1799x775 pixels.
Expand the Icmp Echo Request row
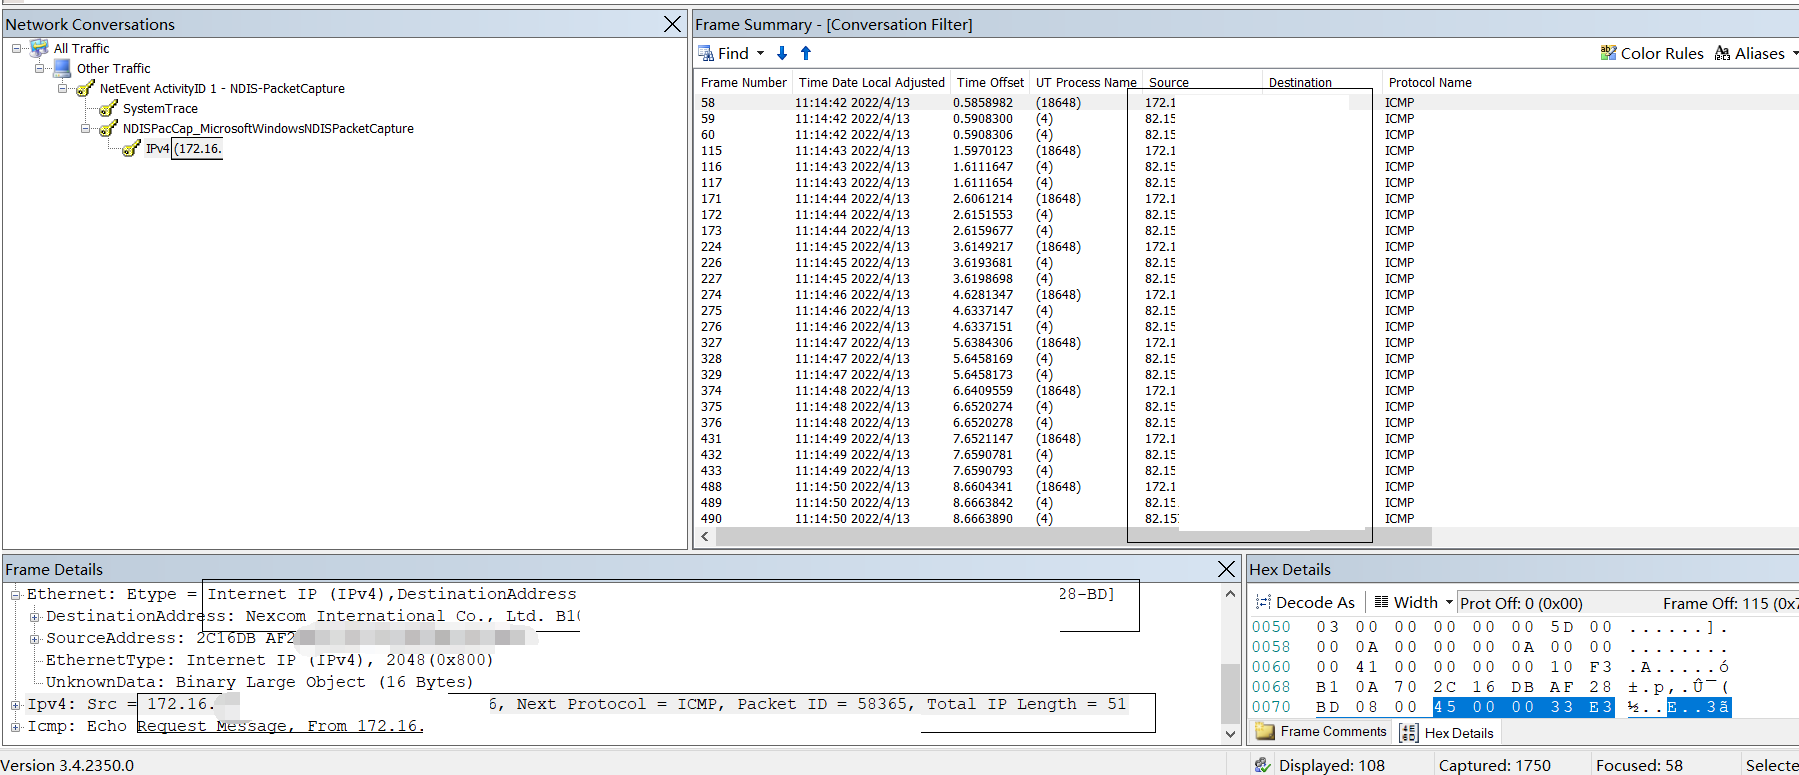pos(16,727)
